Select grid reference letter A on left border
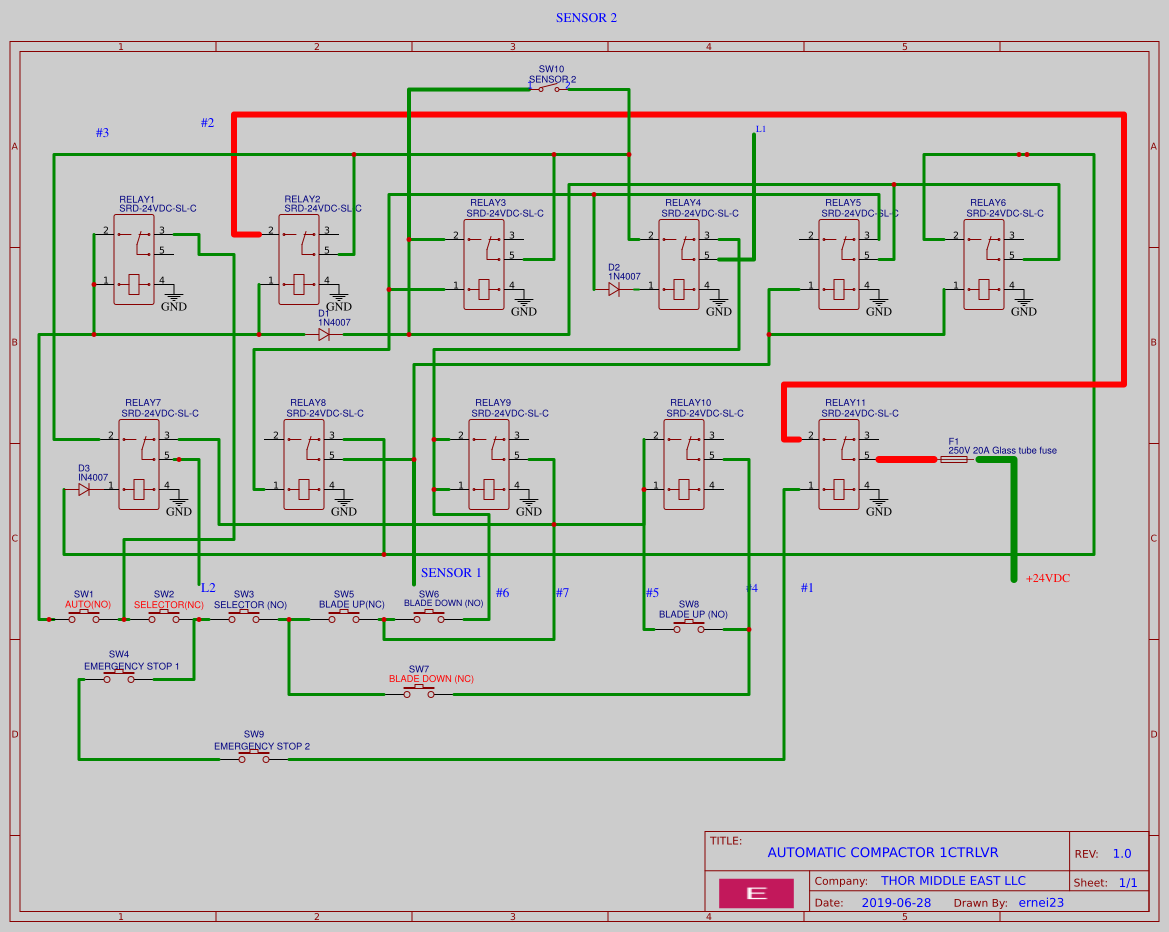This screenshot has width=1169, height=932. [14, 146]
